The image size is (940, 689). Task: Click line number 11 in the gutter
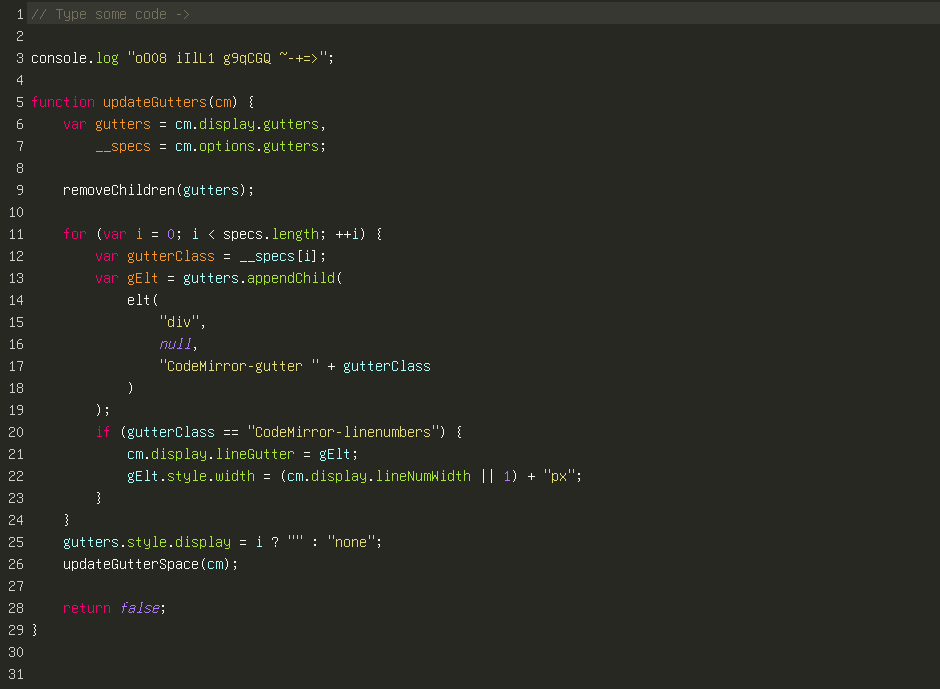16,234
